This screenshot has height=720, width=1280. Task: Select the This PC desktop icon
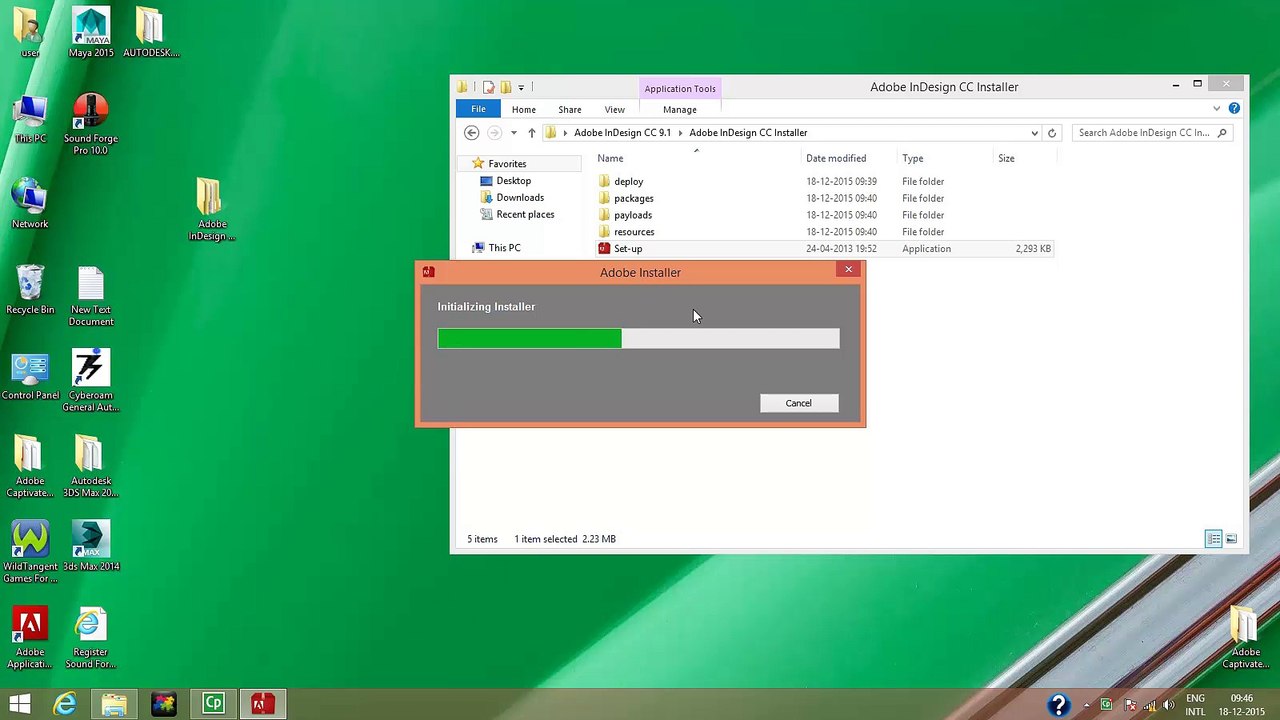pos(30,119)
